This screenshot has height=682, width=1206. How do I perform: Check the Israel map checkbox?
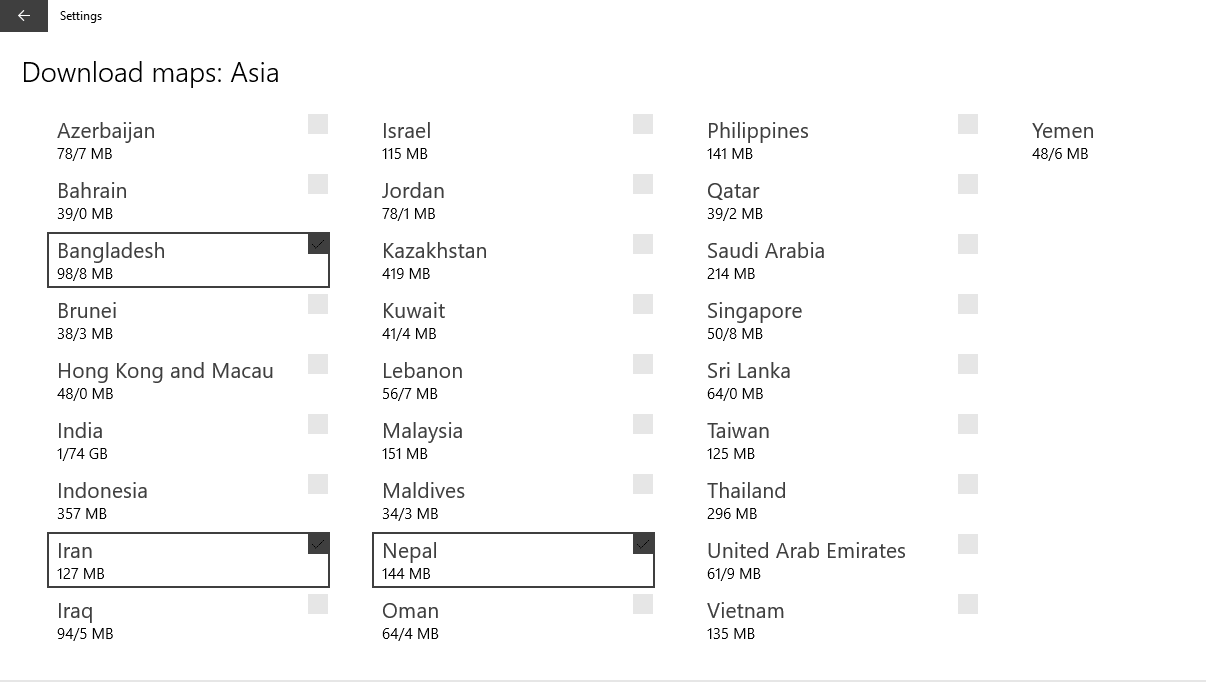pos(643,124)
